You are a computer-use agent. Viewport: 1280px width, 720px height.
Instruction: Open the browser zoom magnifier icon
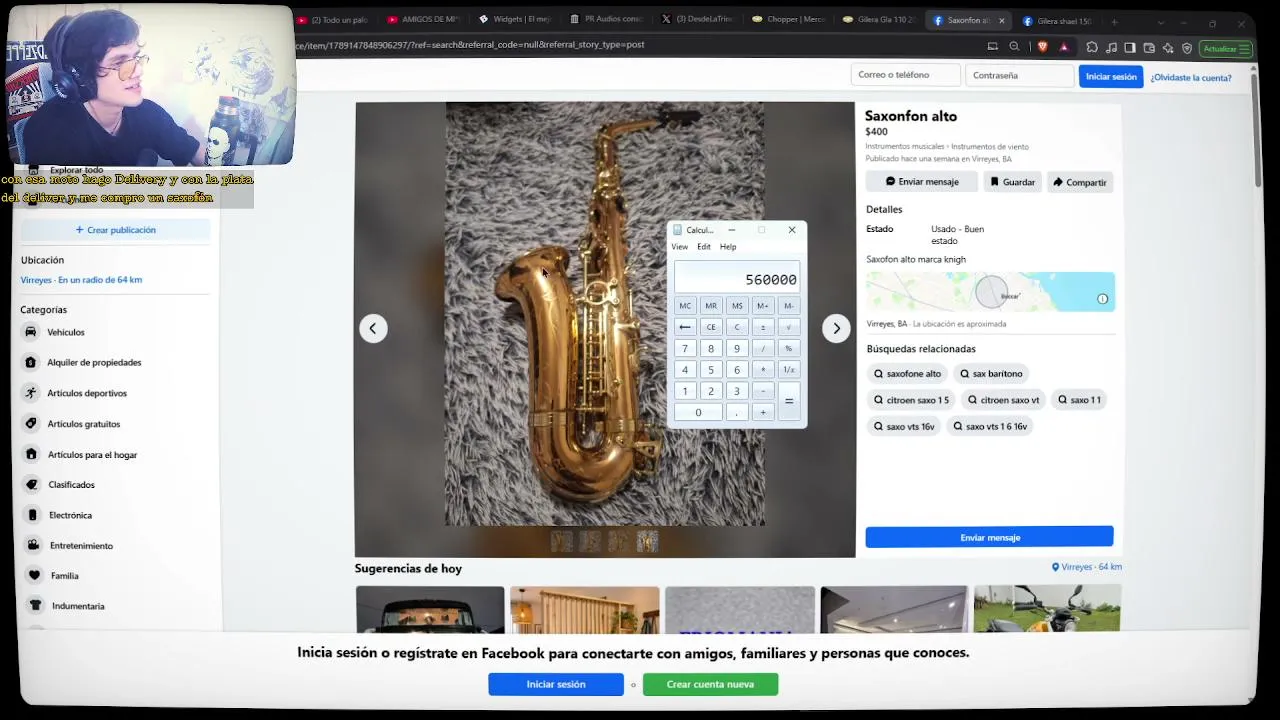1014,47
